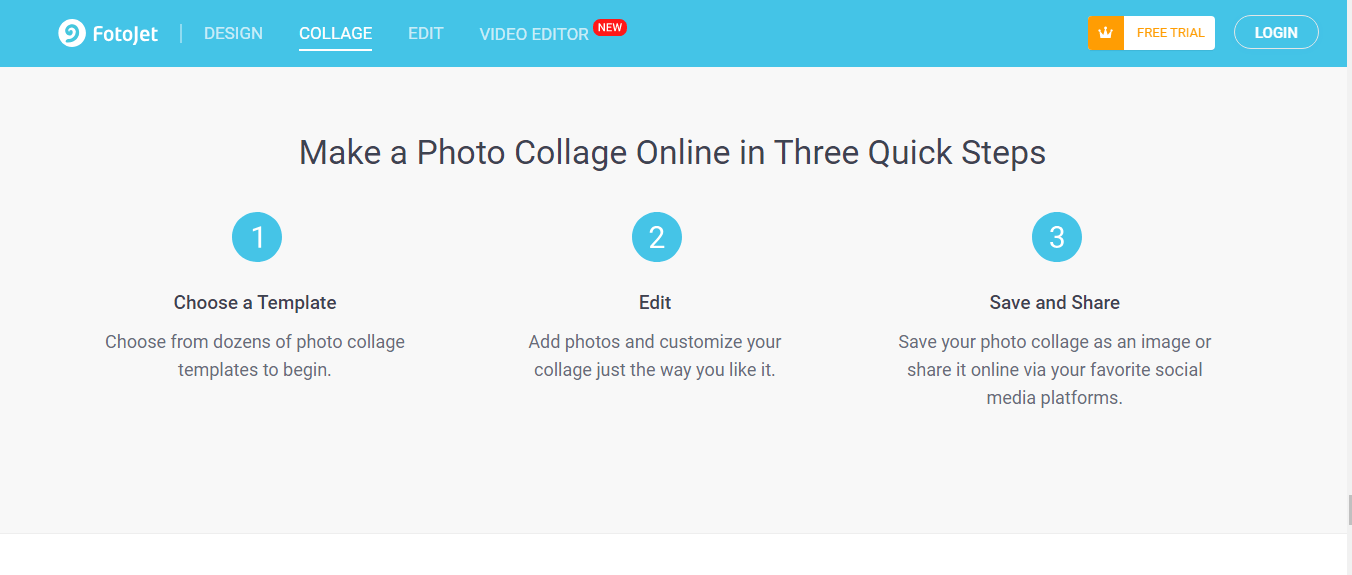
Task: Click the Save and Share heading
Action: pyautogui.click(x=1055, y=302)
